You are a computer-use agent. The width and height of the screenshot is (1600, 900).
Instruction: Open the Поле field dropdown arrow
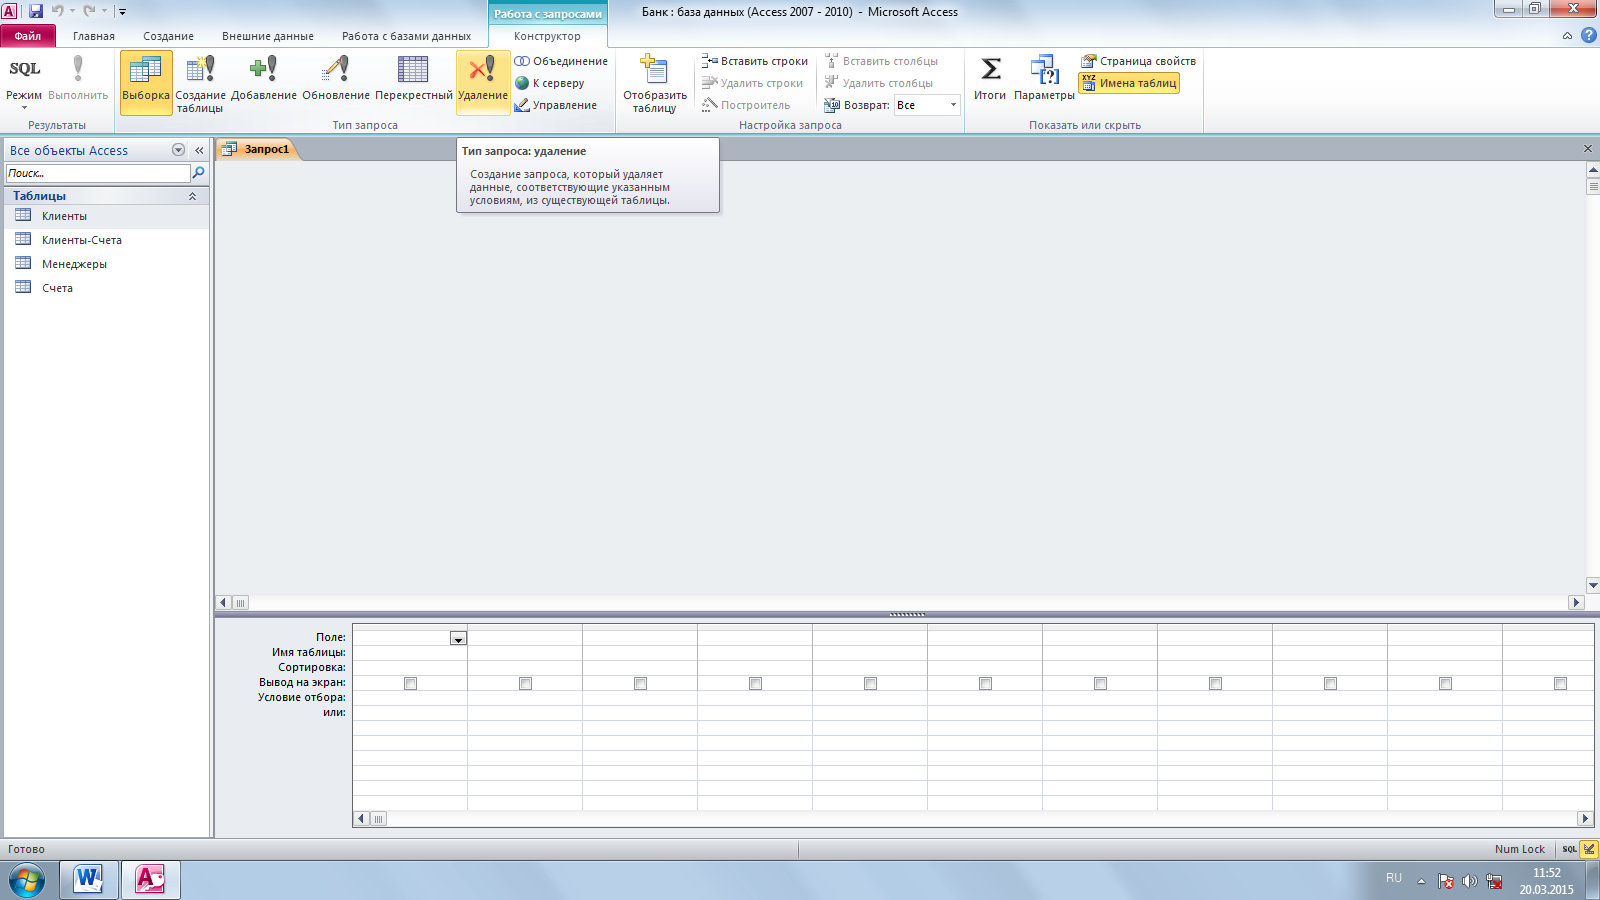[458, 638]
